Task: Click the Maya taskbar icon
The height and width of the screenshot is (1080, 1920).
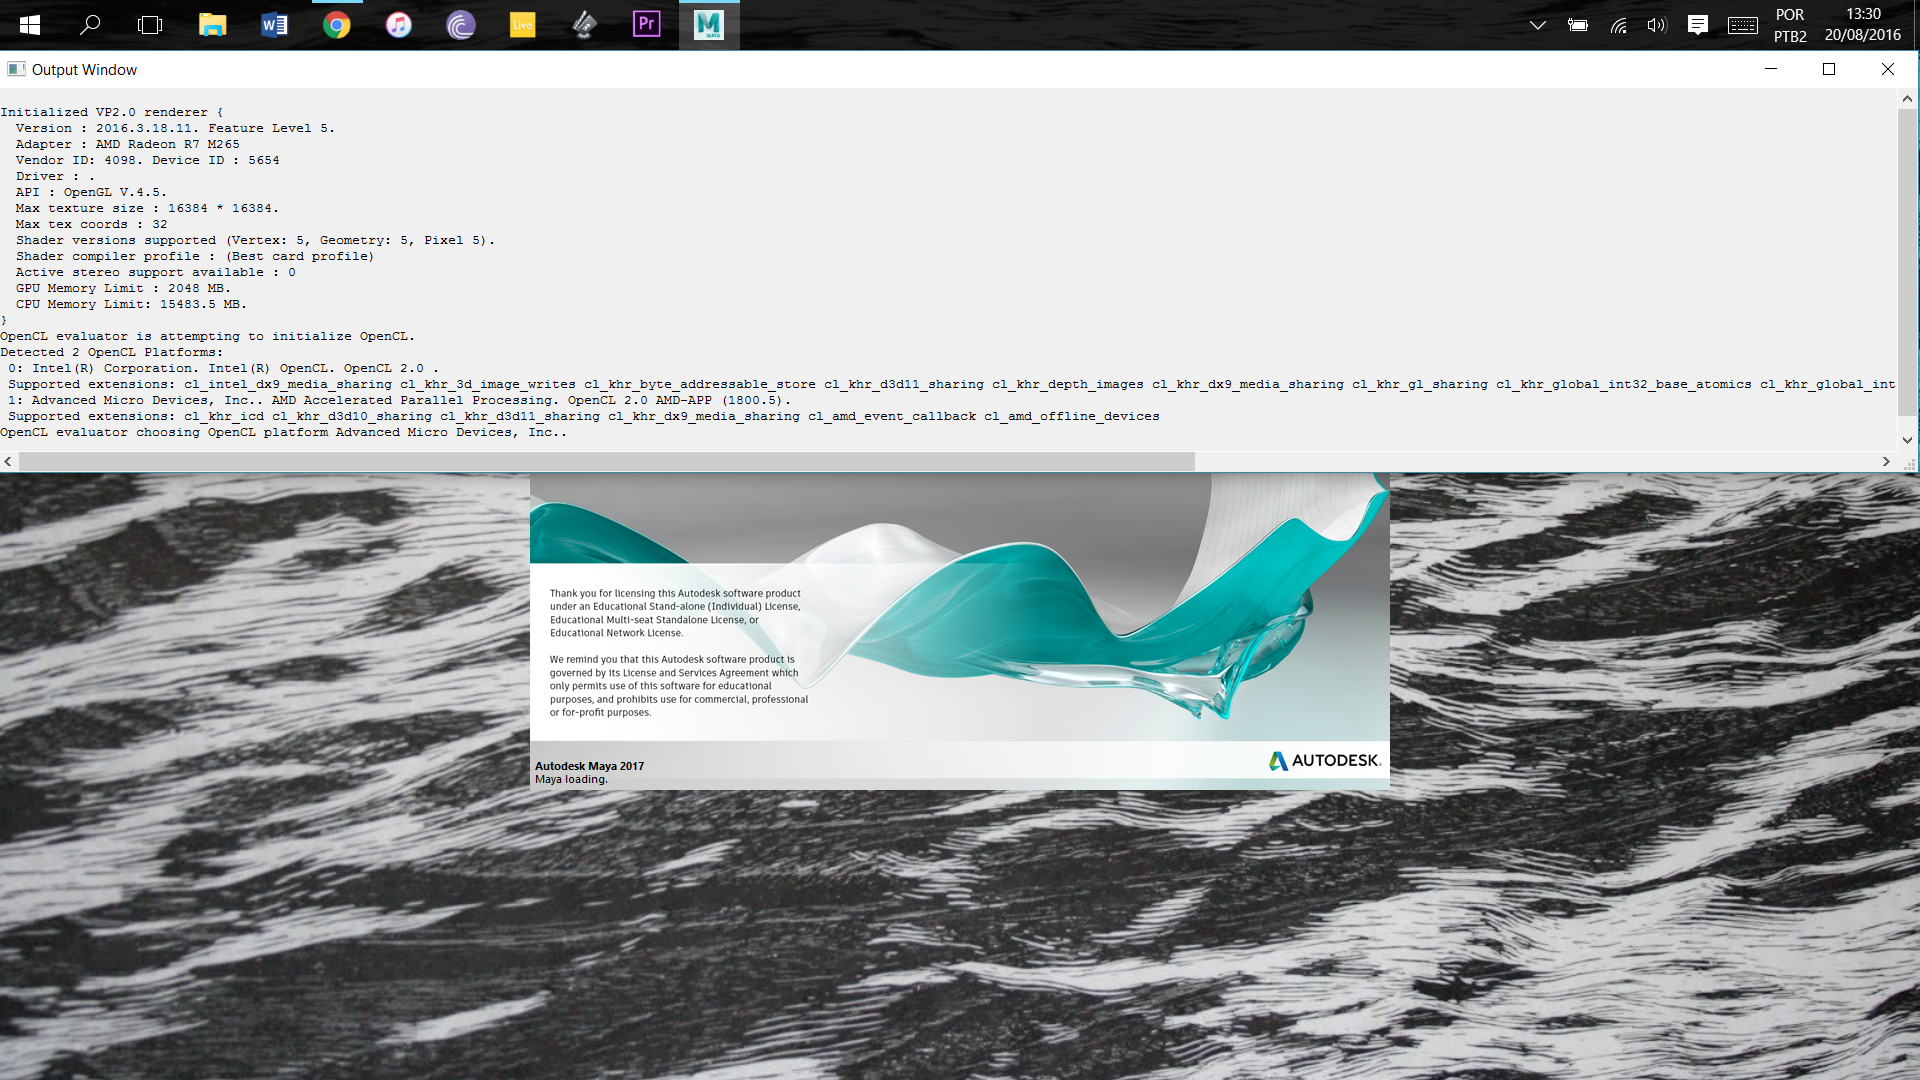Action: [708, 24]
